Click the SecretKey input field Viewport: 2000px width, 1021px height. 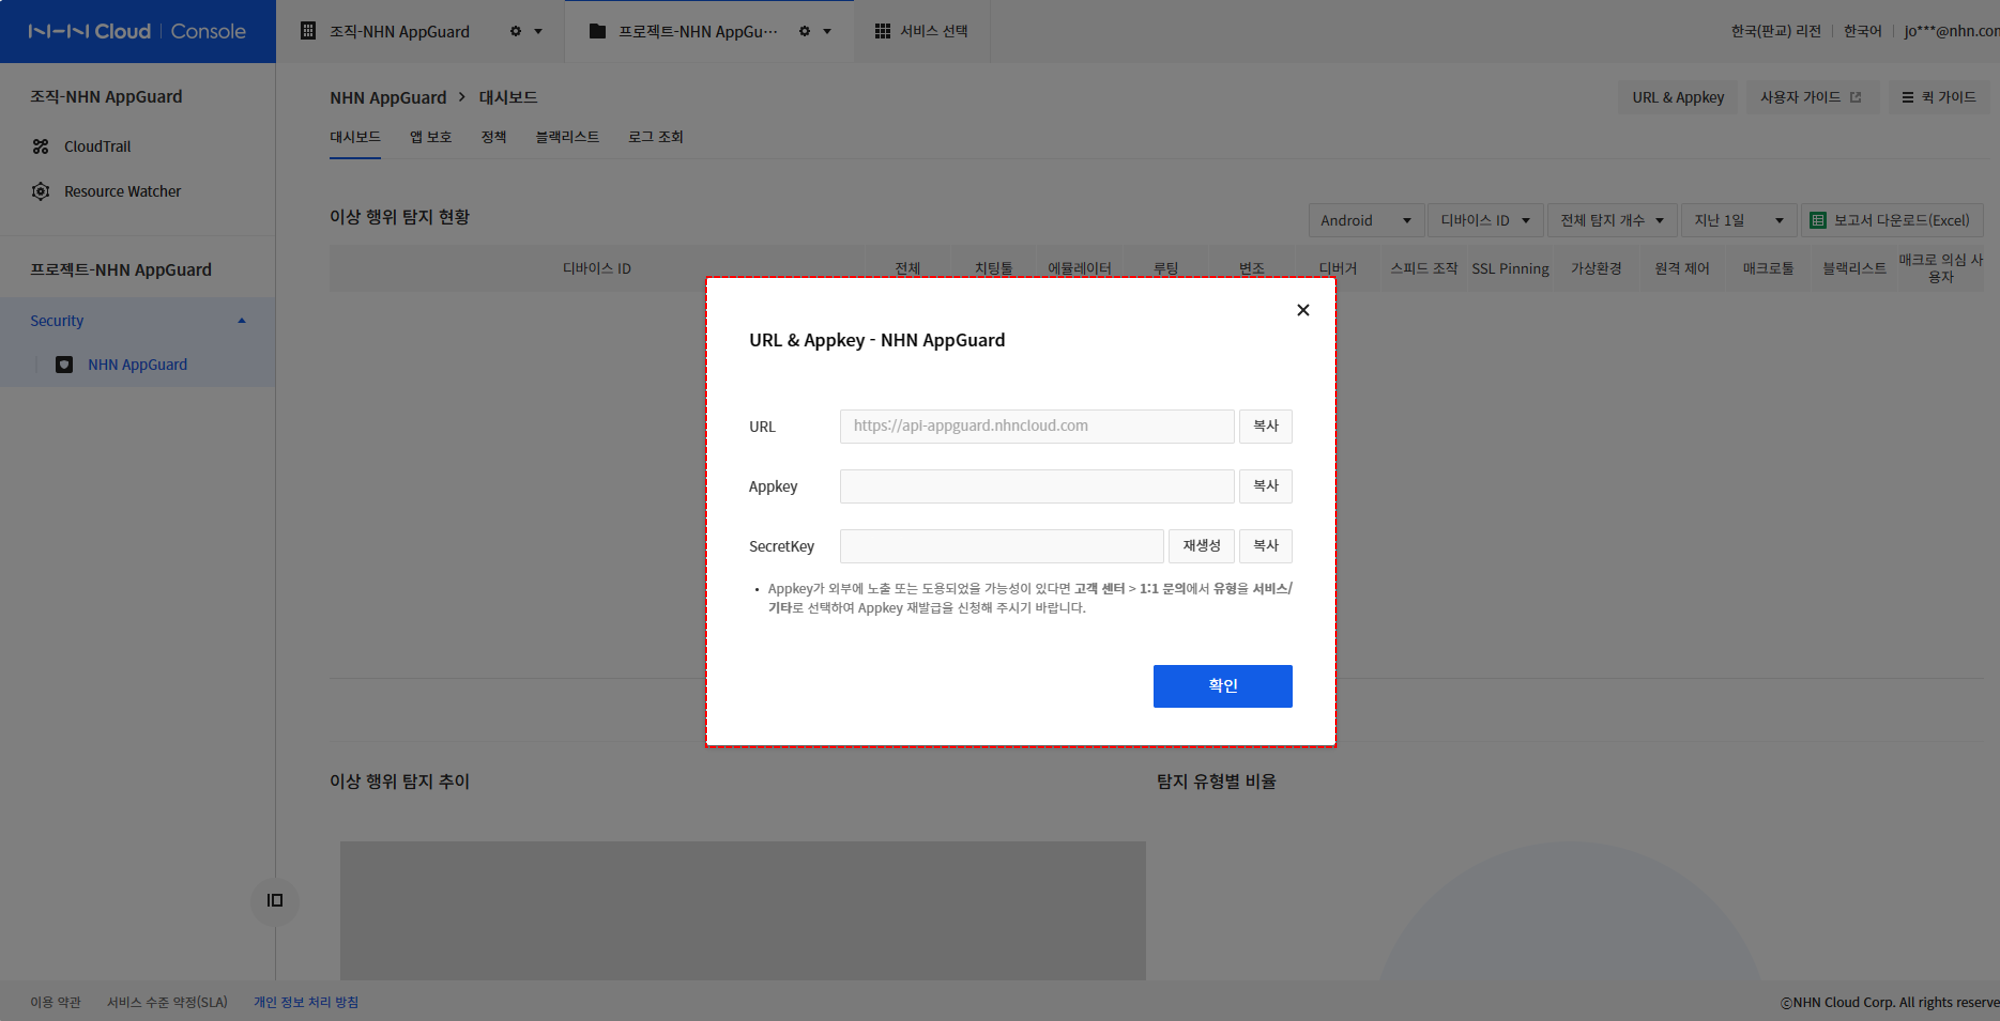(1002, 546)
